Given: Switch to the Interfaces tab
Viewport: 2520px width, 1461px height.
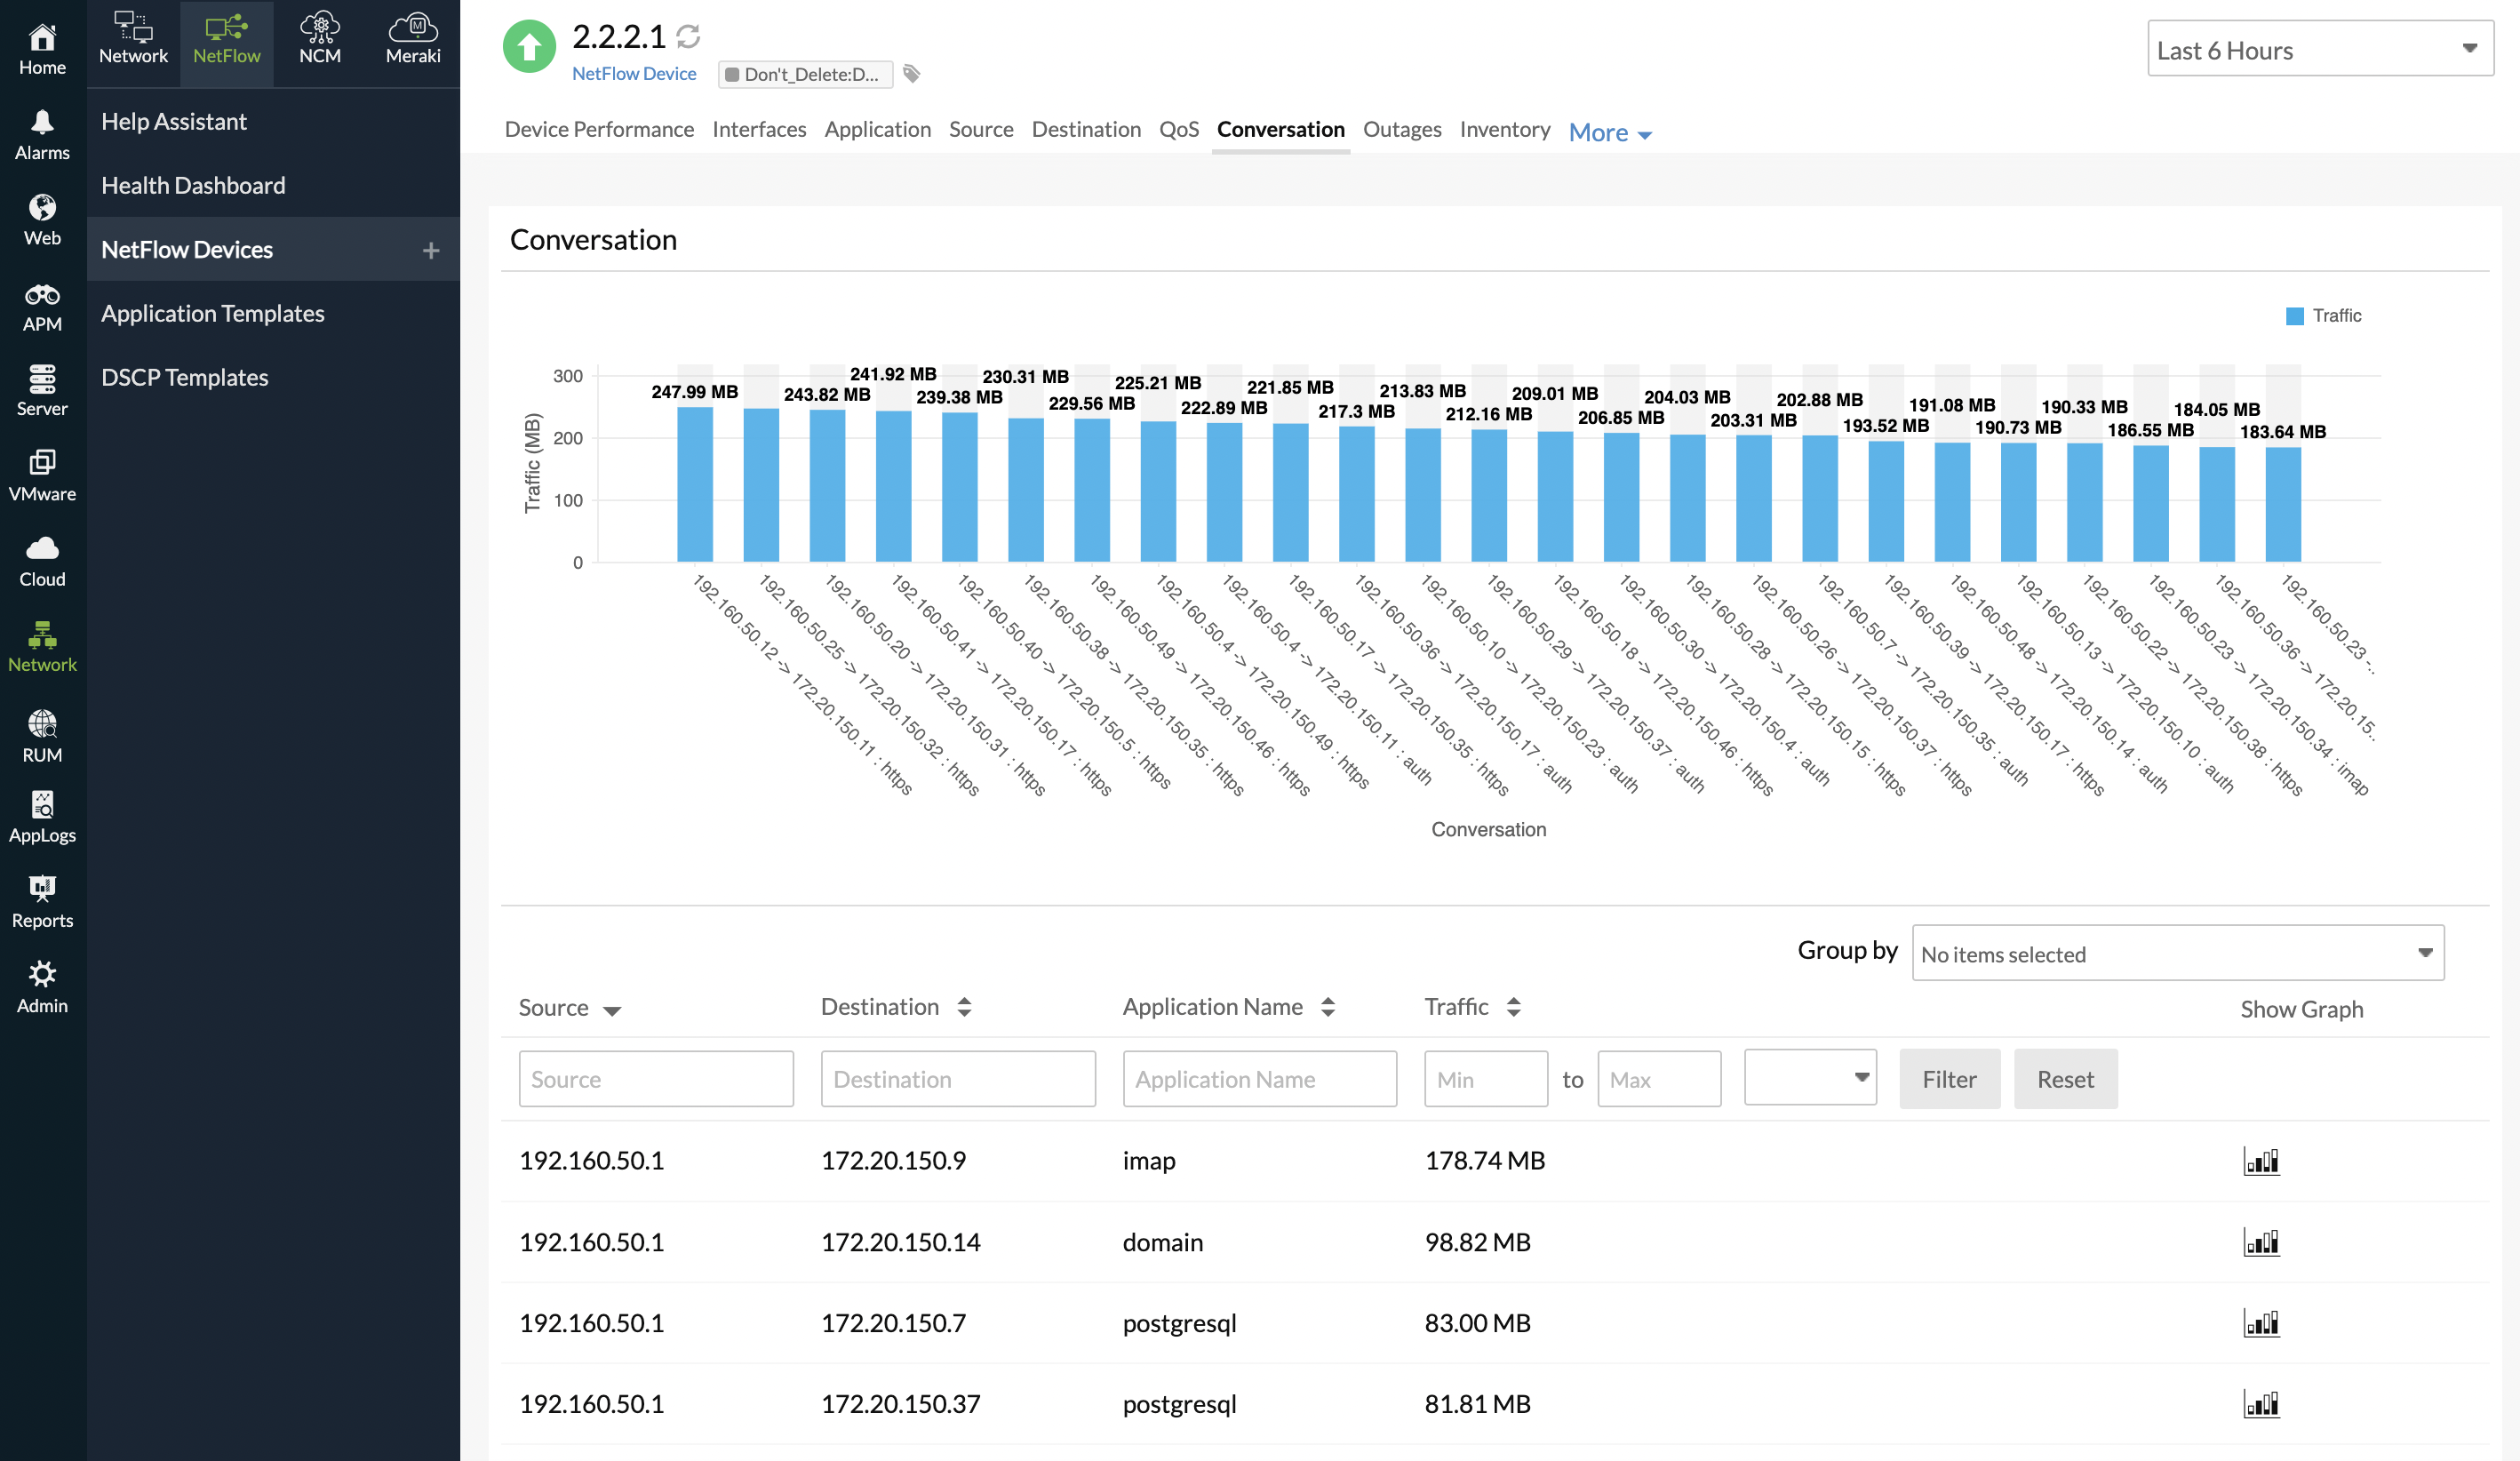Looking at the screenshot, I should click(758, 129).
